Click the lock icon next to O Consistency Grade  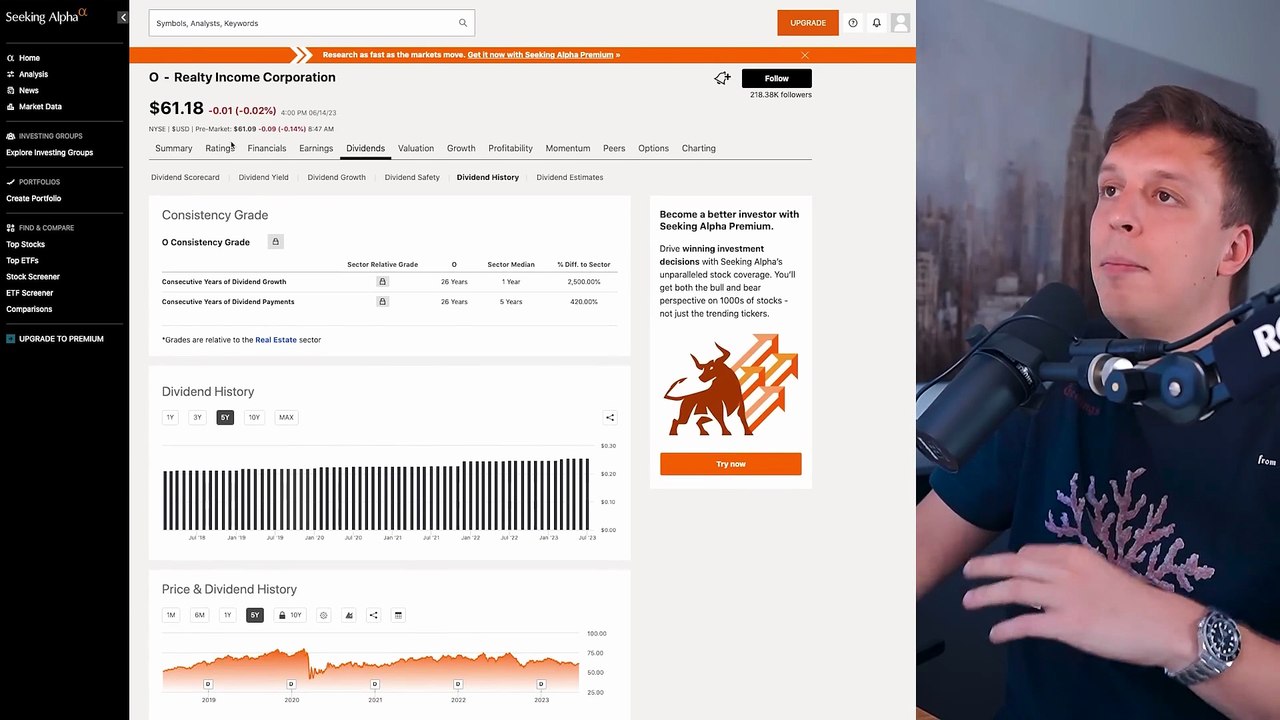click(275, 242)
